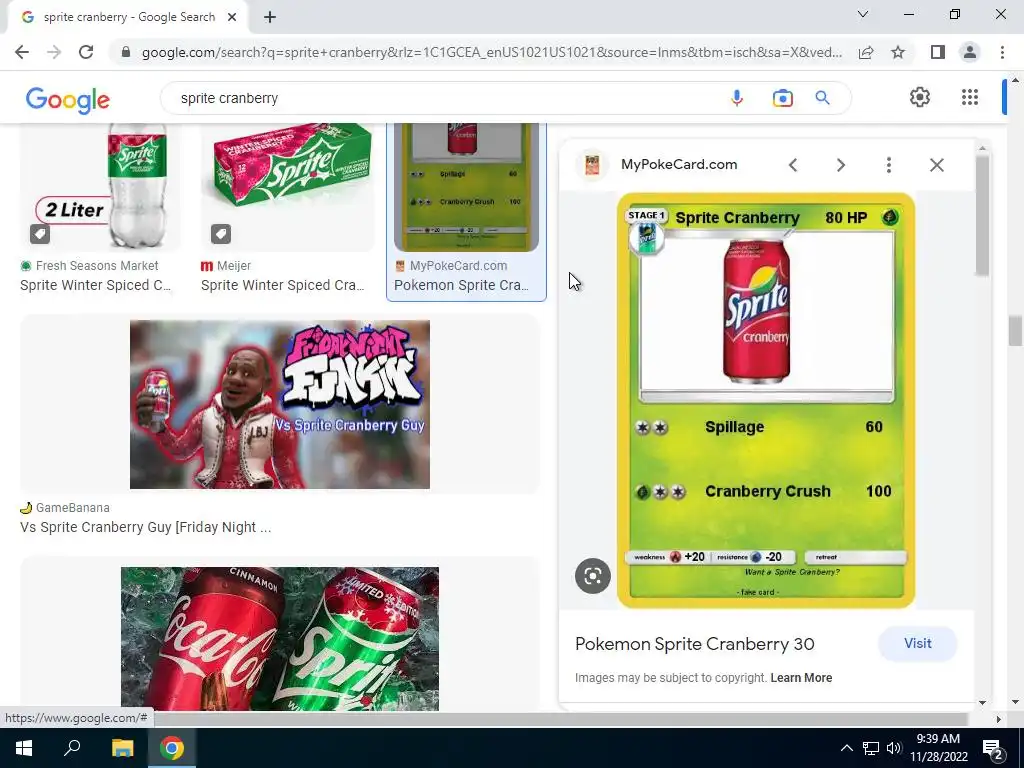Share this page via address bar icon
Viewport: 1024px width, 768px height.
coord(866,52)
